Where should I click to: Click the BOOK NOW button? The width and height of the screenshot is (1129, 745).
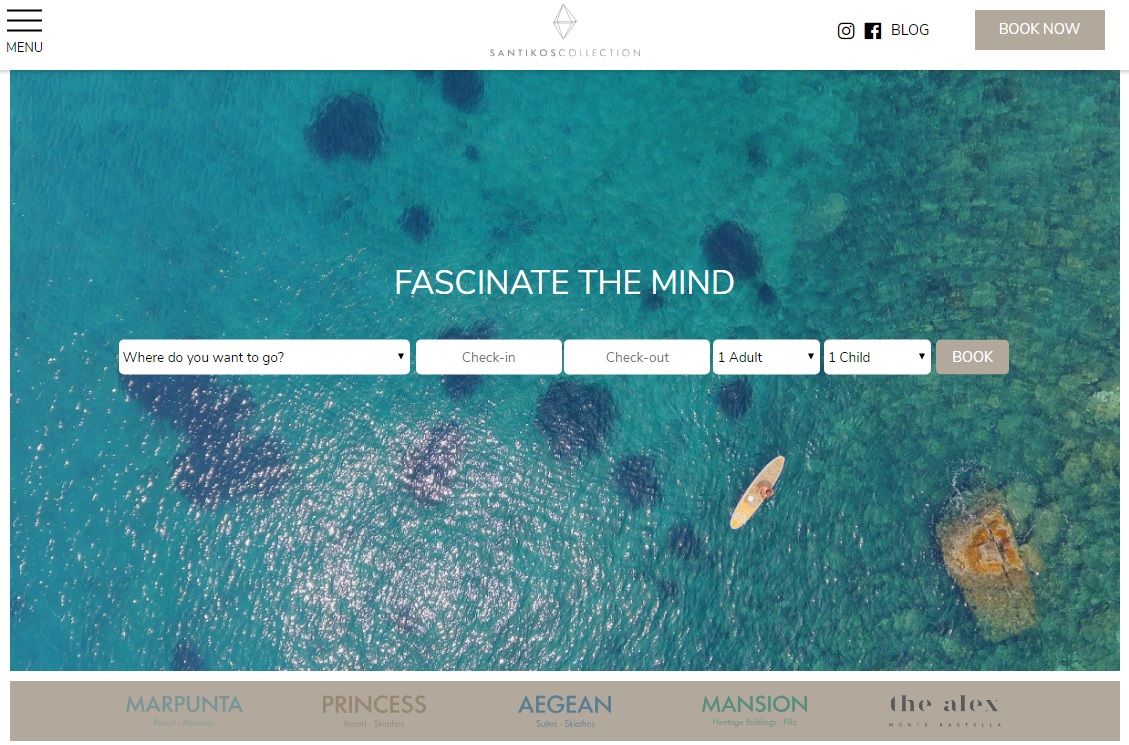pyautogui.click(x=1039, y=30)
